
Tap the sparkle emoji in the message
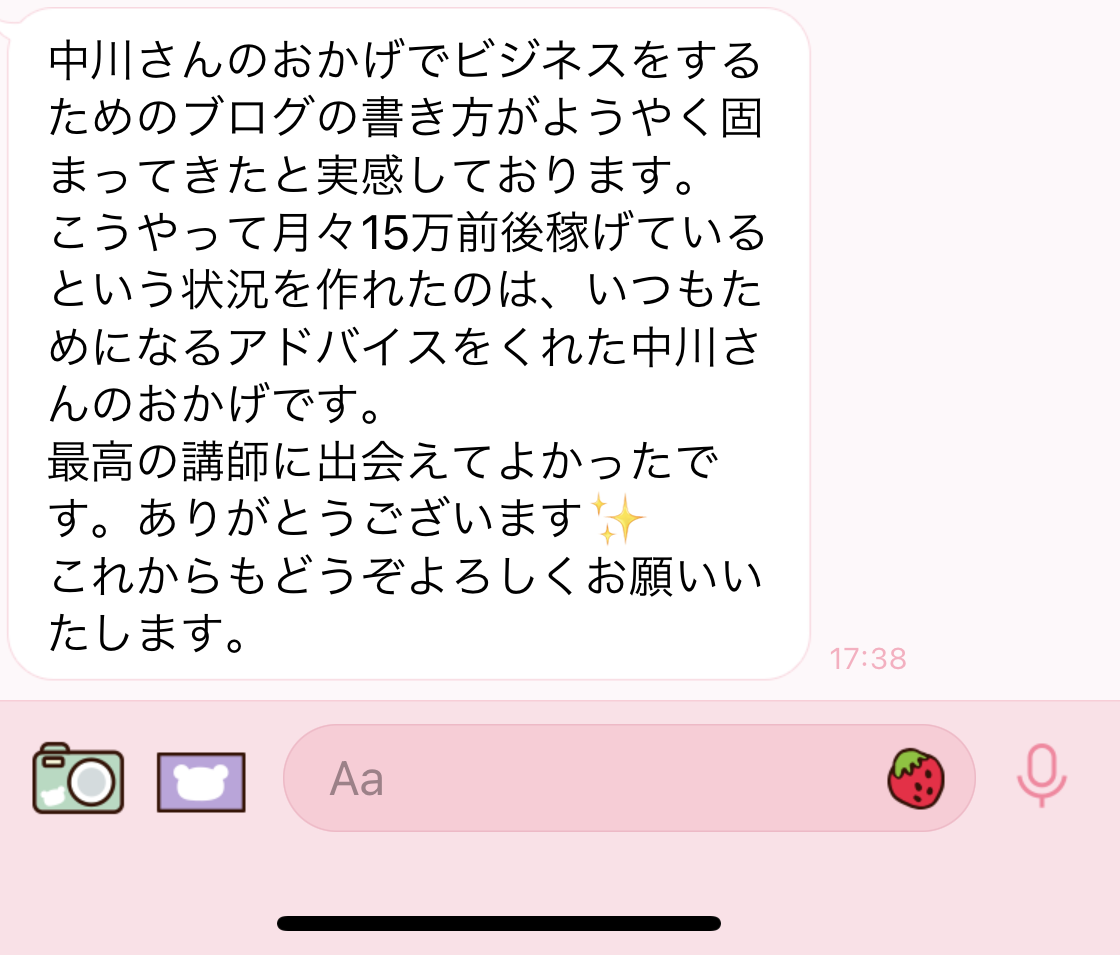(x=618, y=519)
